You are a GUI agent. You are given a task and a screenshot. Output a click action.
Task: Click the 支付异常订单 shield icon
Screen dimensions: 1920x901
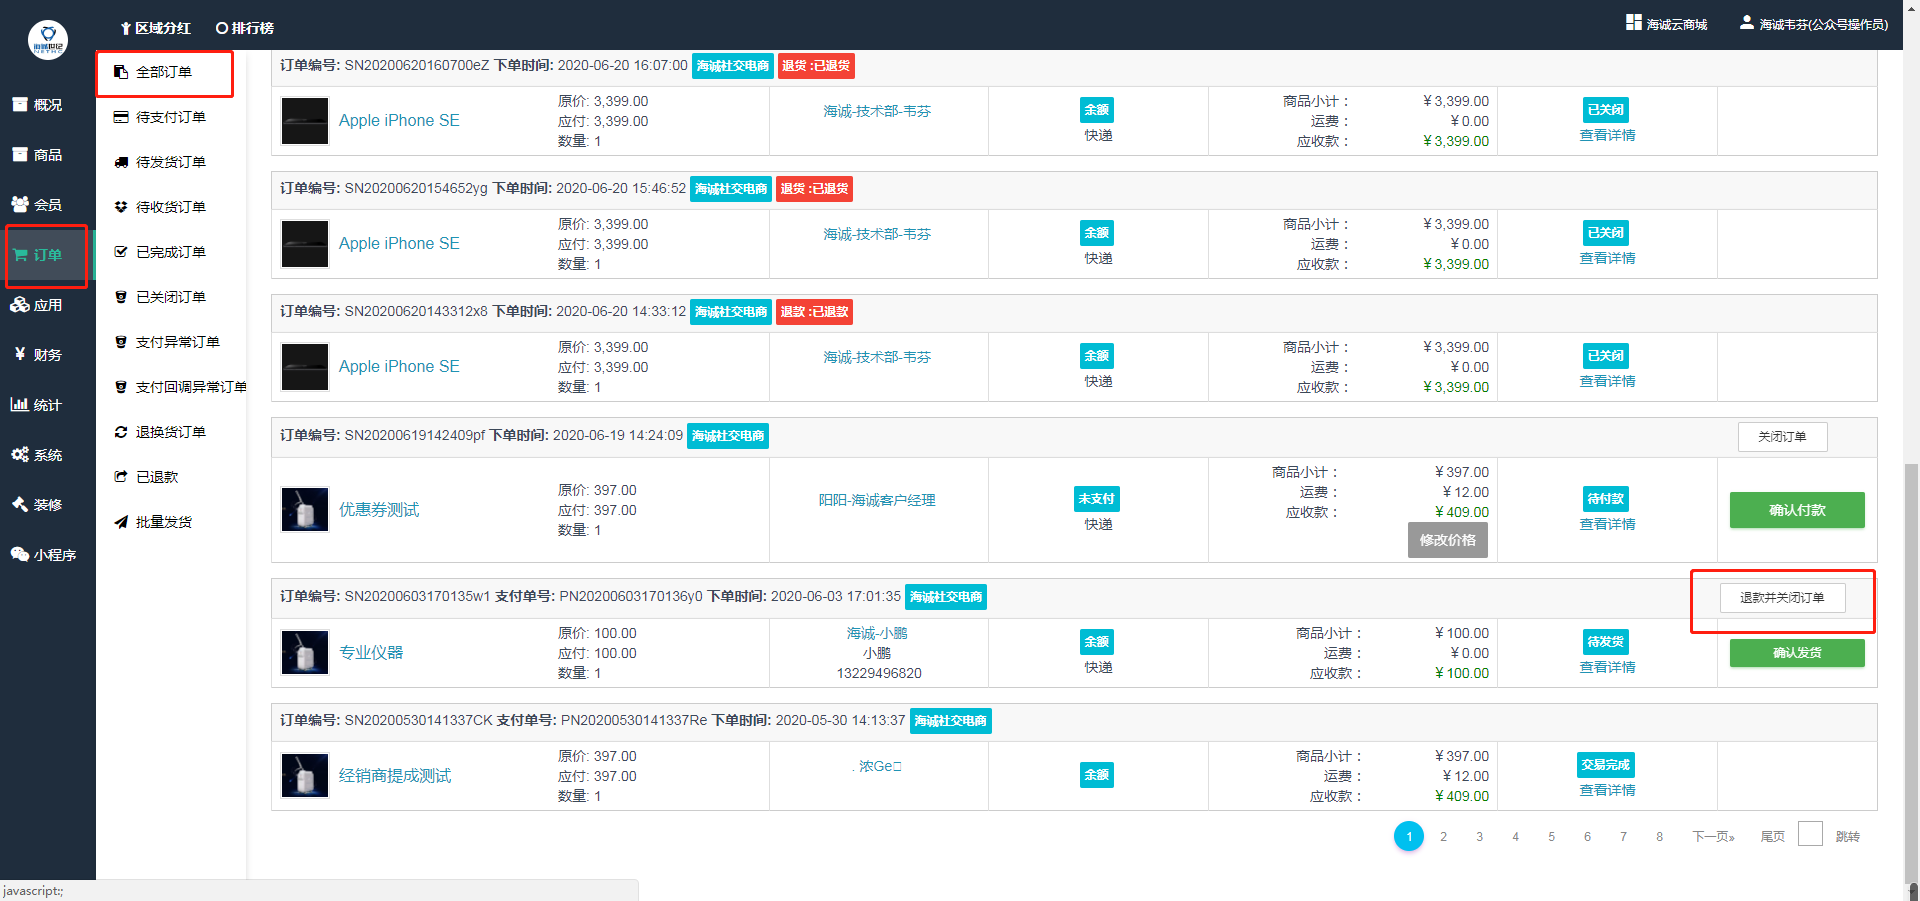(121, 342)
